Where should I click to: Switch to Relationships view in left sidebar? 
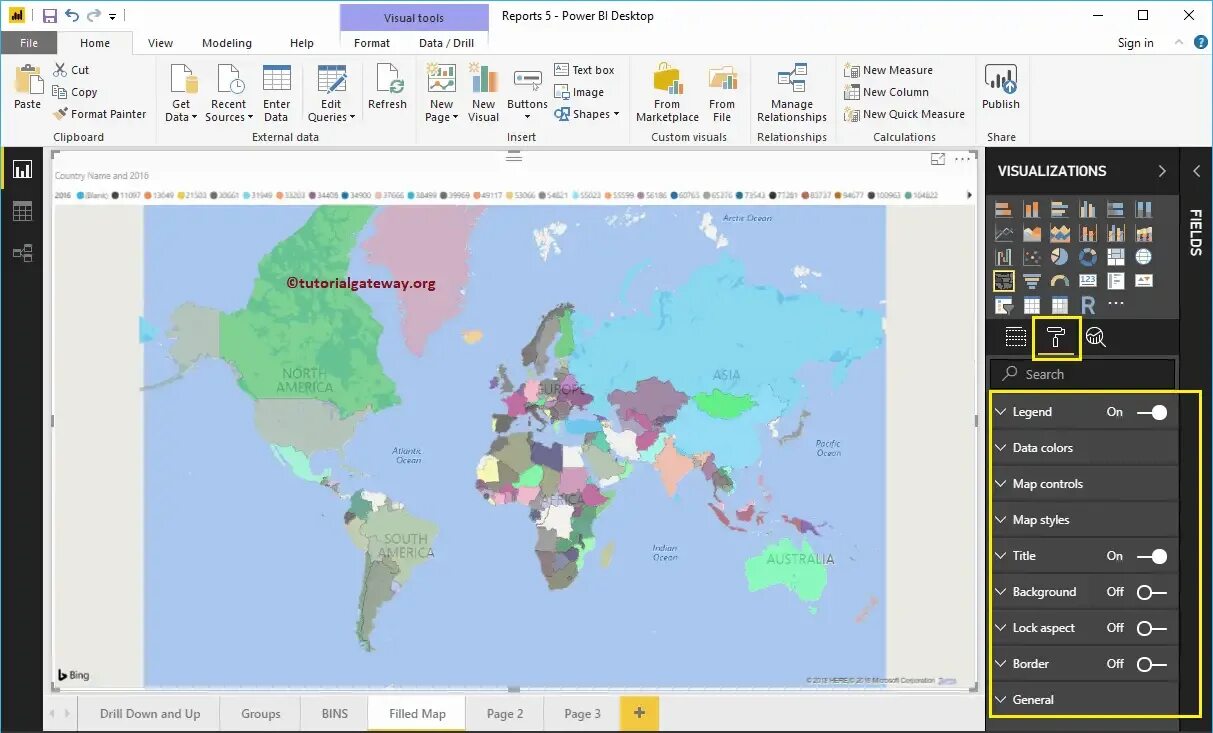tap(22, 253)
